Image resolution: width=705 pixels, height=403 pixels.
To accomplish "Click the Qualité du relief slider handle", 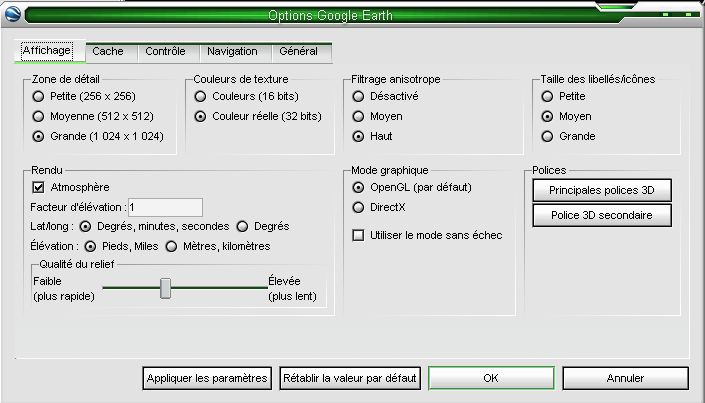I will coord(165,288).
